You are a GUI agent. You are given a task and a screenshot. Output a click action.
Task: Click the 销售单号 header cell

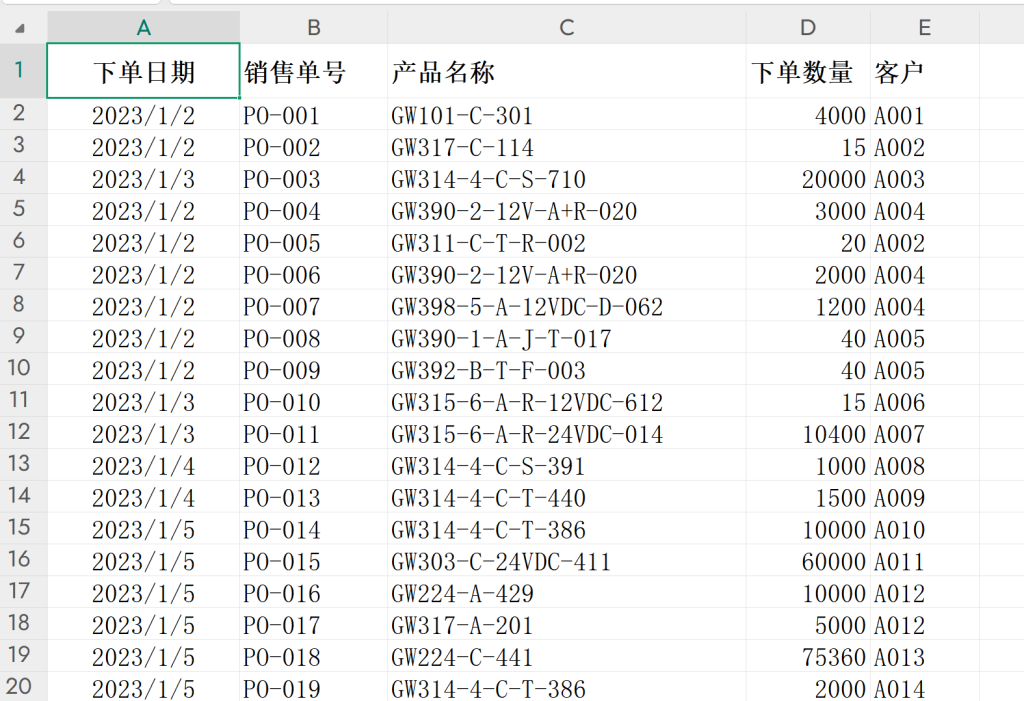(313, 71)
